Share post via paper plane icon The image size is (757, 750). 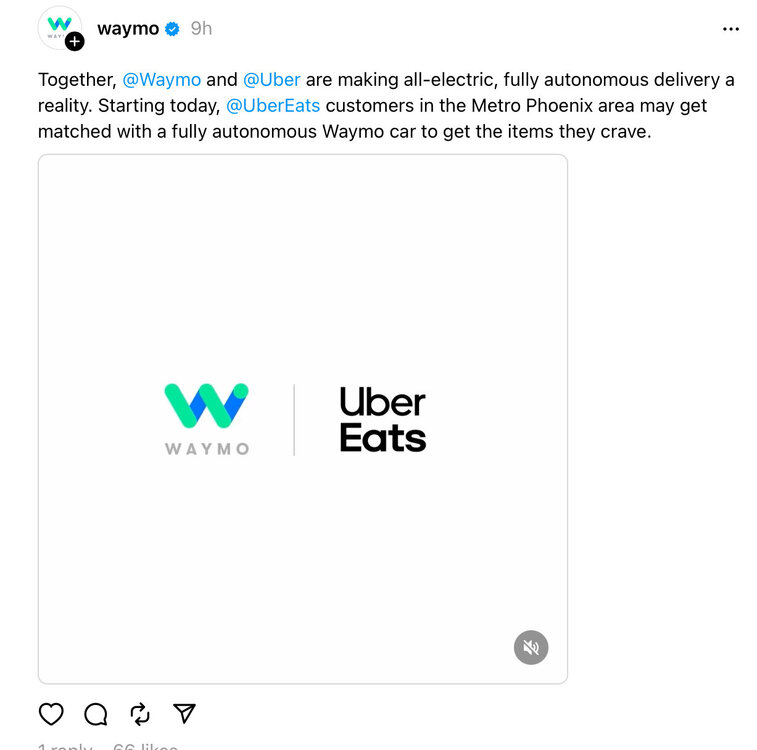coord(184,713)
